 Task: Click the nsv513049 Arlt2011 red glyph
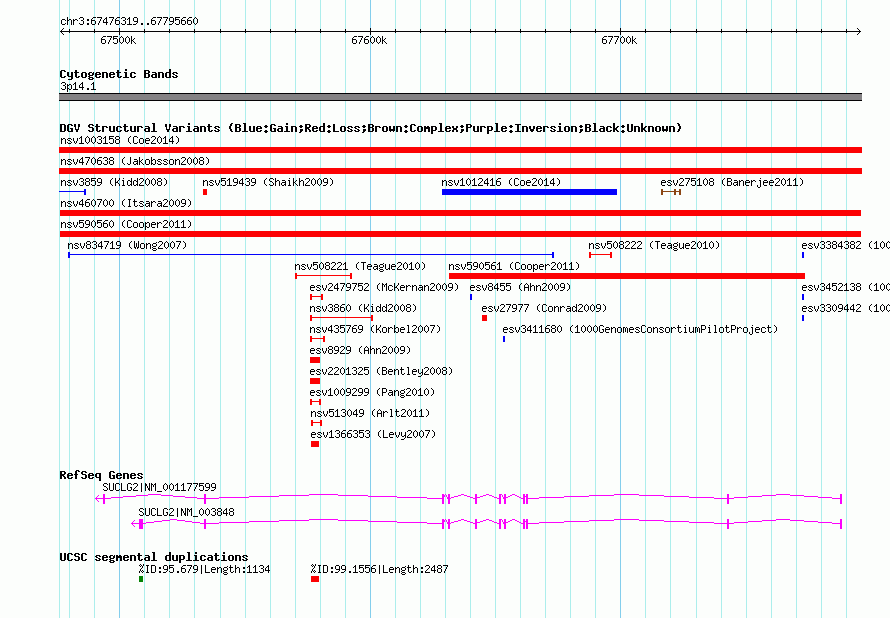click(317, 423)
